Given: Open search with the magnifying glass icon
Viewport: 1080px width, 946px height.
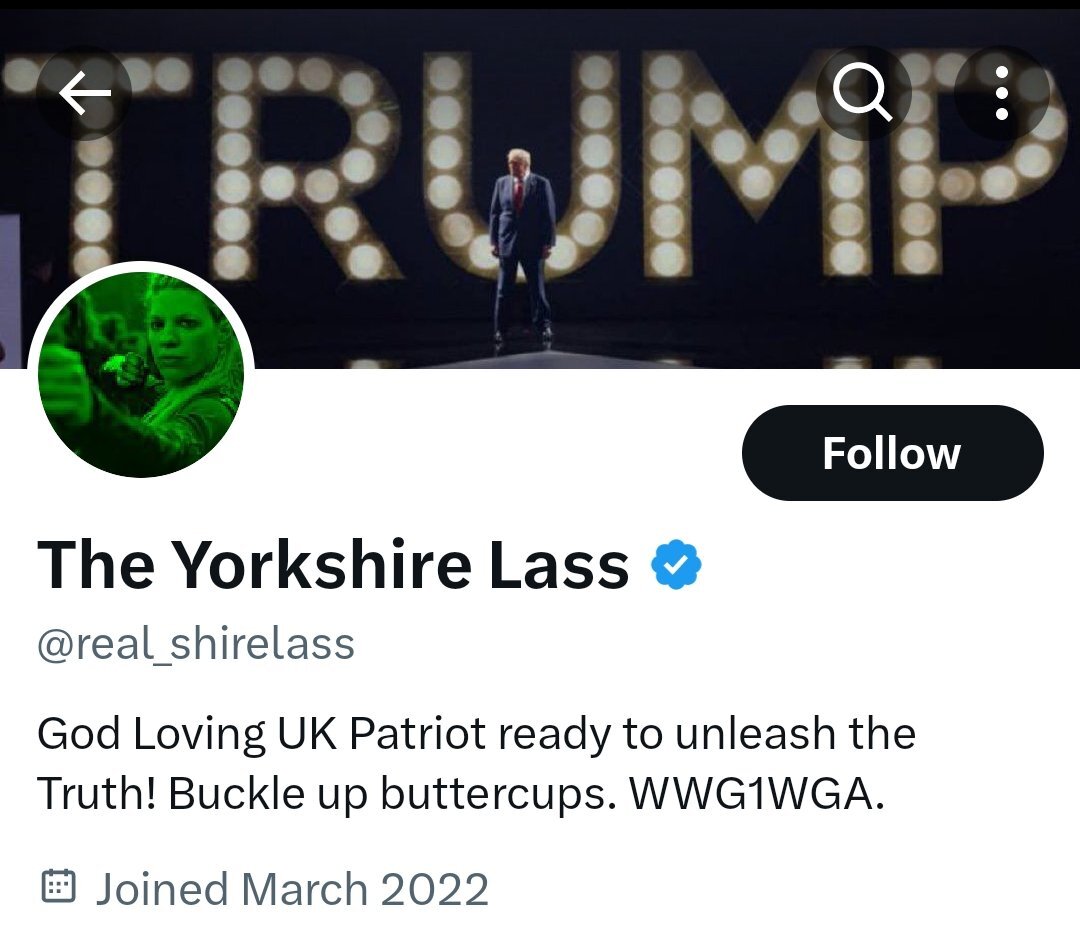Looking at the screenshot, I should click(863, 92).
